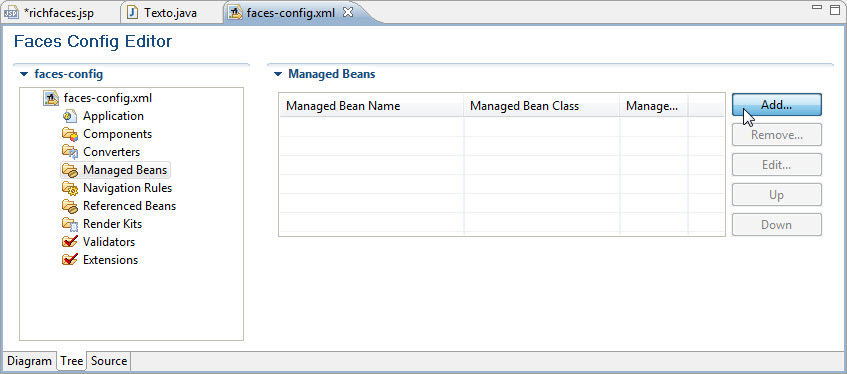Click the Converters folder icon
Viewport: 847px width, 374px height.
tap(70, 152)
